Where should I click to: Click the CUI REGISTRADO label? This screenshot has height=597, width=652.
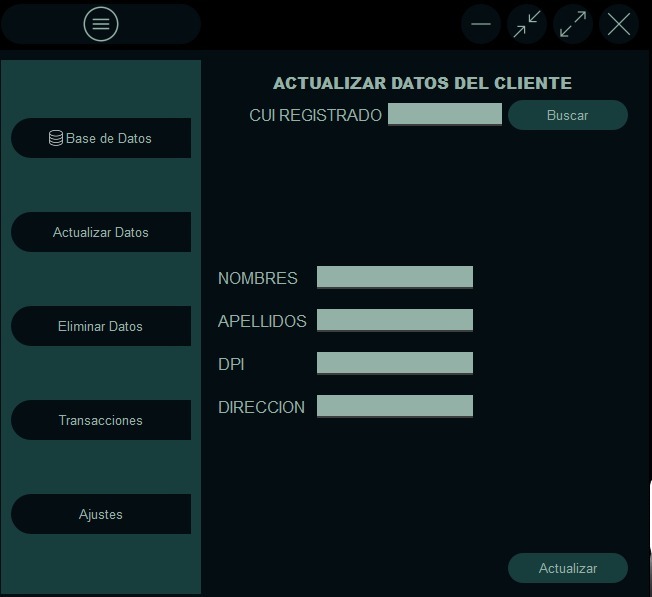315,116
